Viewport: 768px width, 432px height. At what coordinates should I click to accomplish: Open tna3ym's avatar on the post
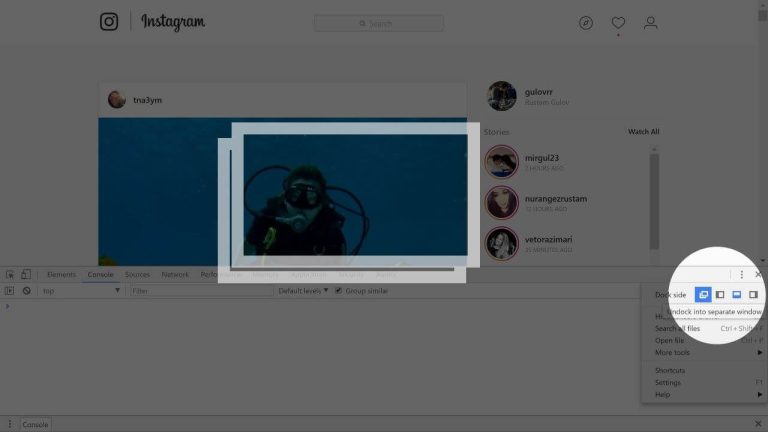117,99
